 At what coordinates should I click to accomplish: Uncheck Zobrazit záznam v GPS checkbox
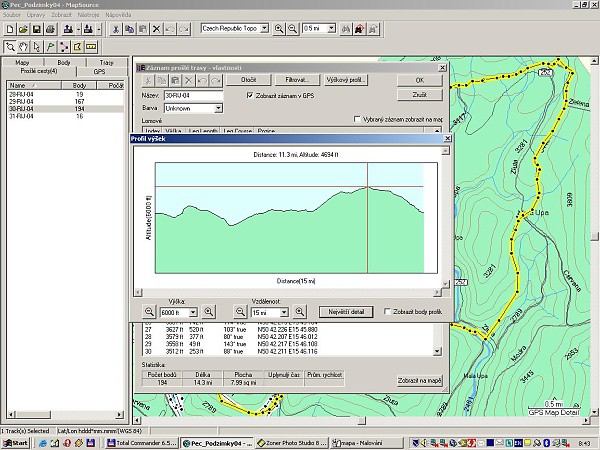pyautogui.click(x=250, y=95)
